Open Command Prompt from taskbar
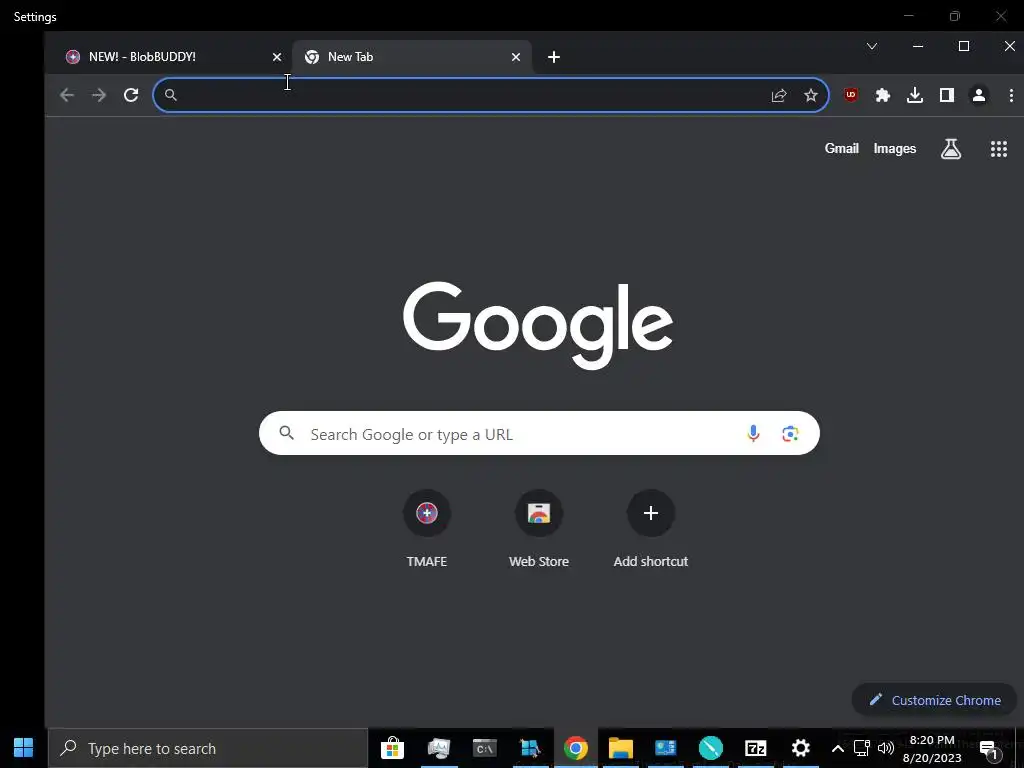 [485, 748]
